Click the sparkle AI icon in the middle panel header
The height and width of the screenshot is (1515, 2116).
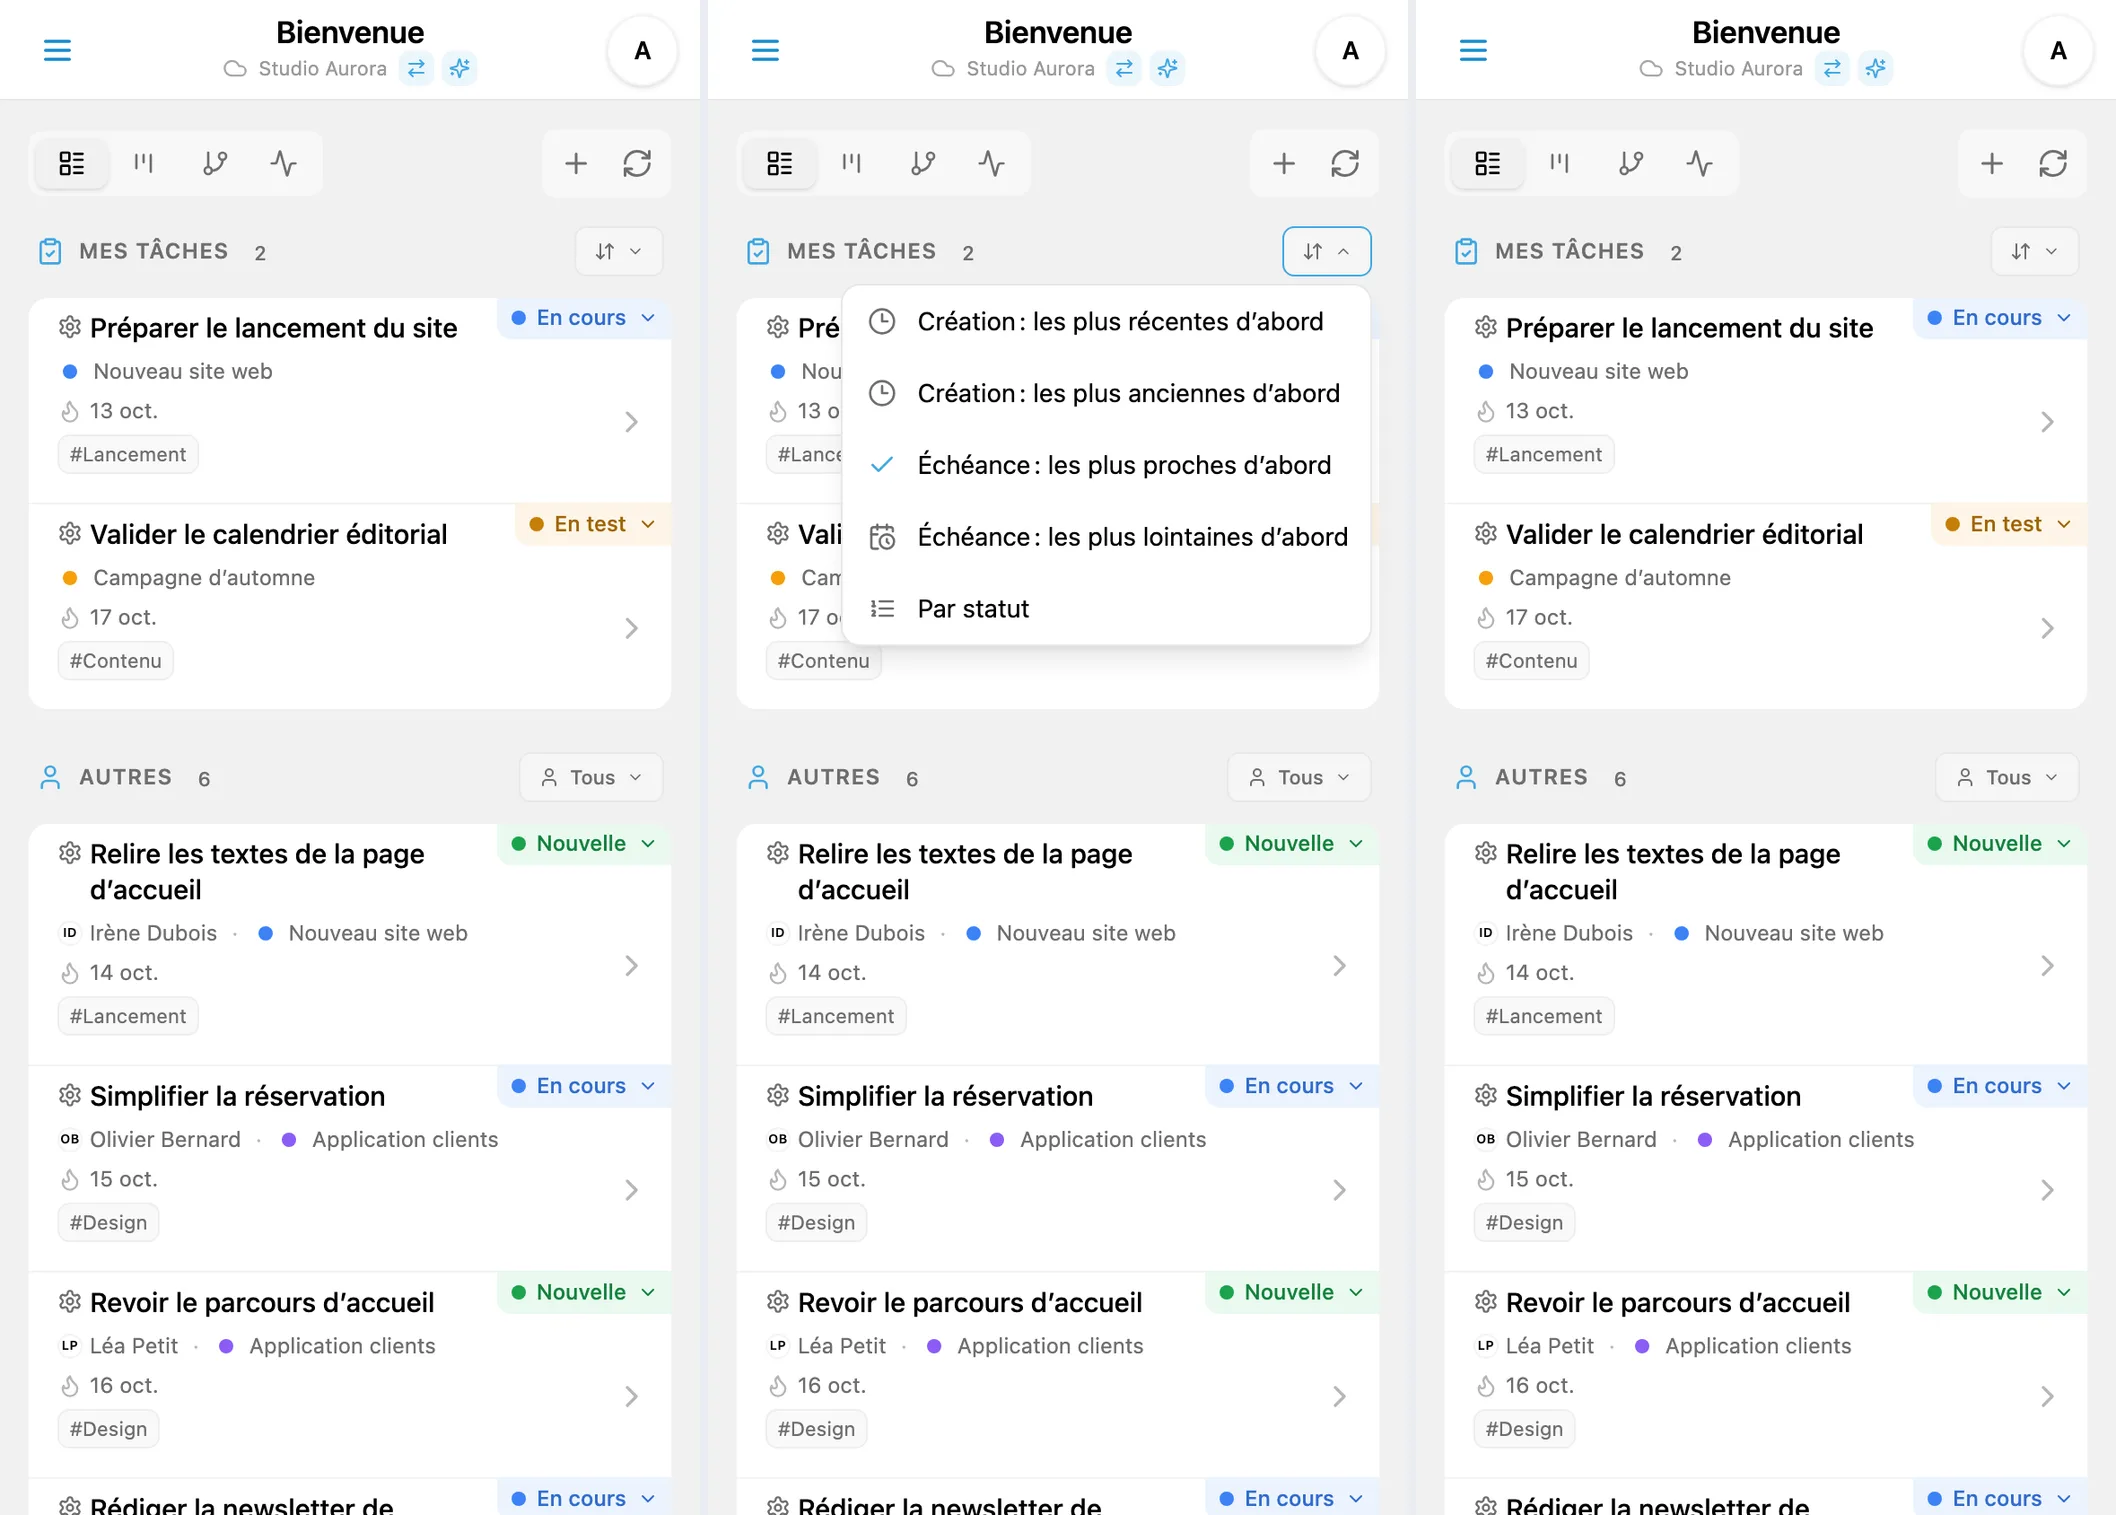tap(1167, 68)
